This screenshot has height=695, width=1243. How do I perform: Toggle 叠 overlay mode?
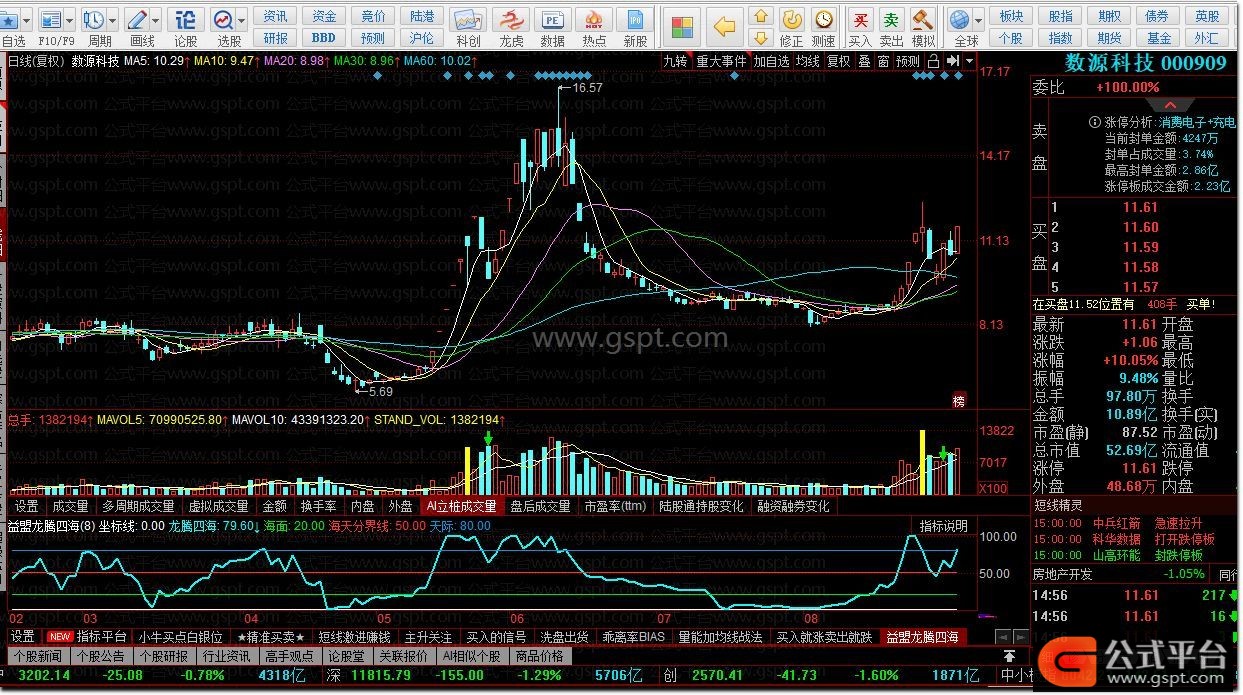point(864,61)
